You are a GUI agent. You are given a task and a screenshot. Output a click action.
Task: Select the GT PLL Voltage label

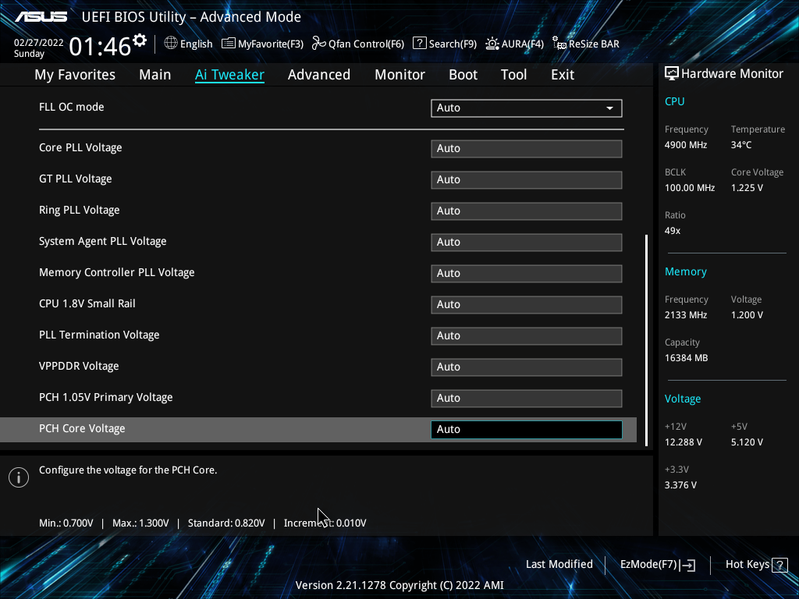[x=75, y=179]
